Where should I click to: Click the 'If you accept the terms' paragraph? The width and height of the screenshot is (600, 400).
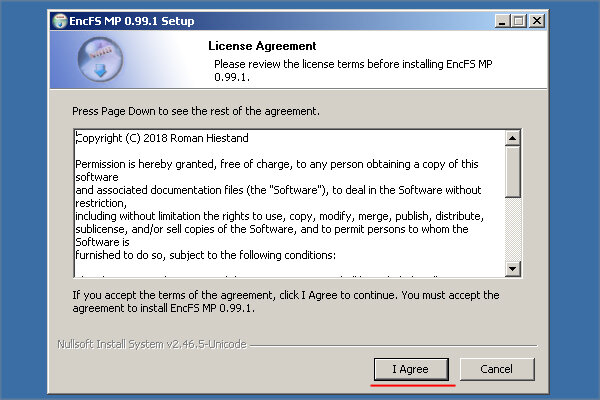286,302
